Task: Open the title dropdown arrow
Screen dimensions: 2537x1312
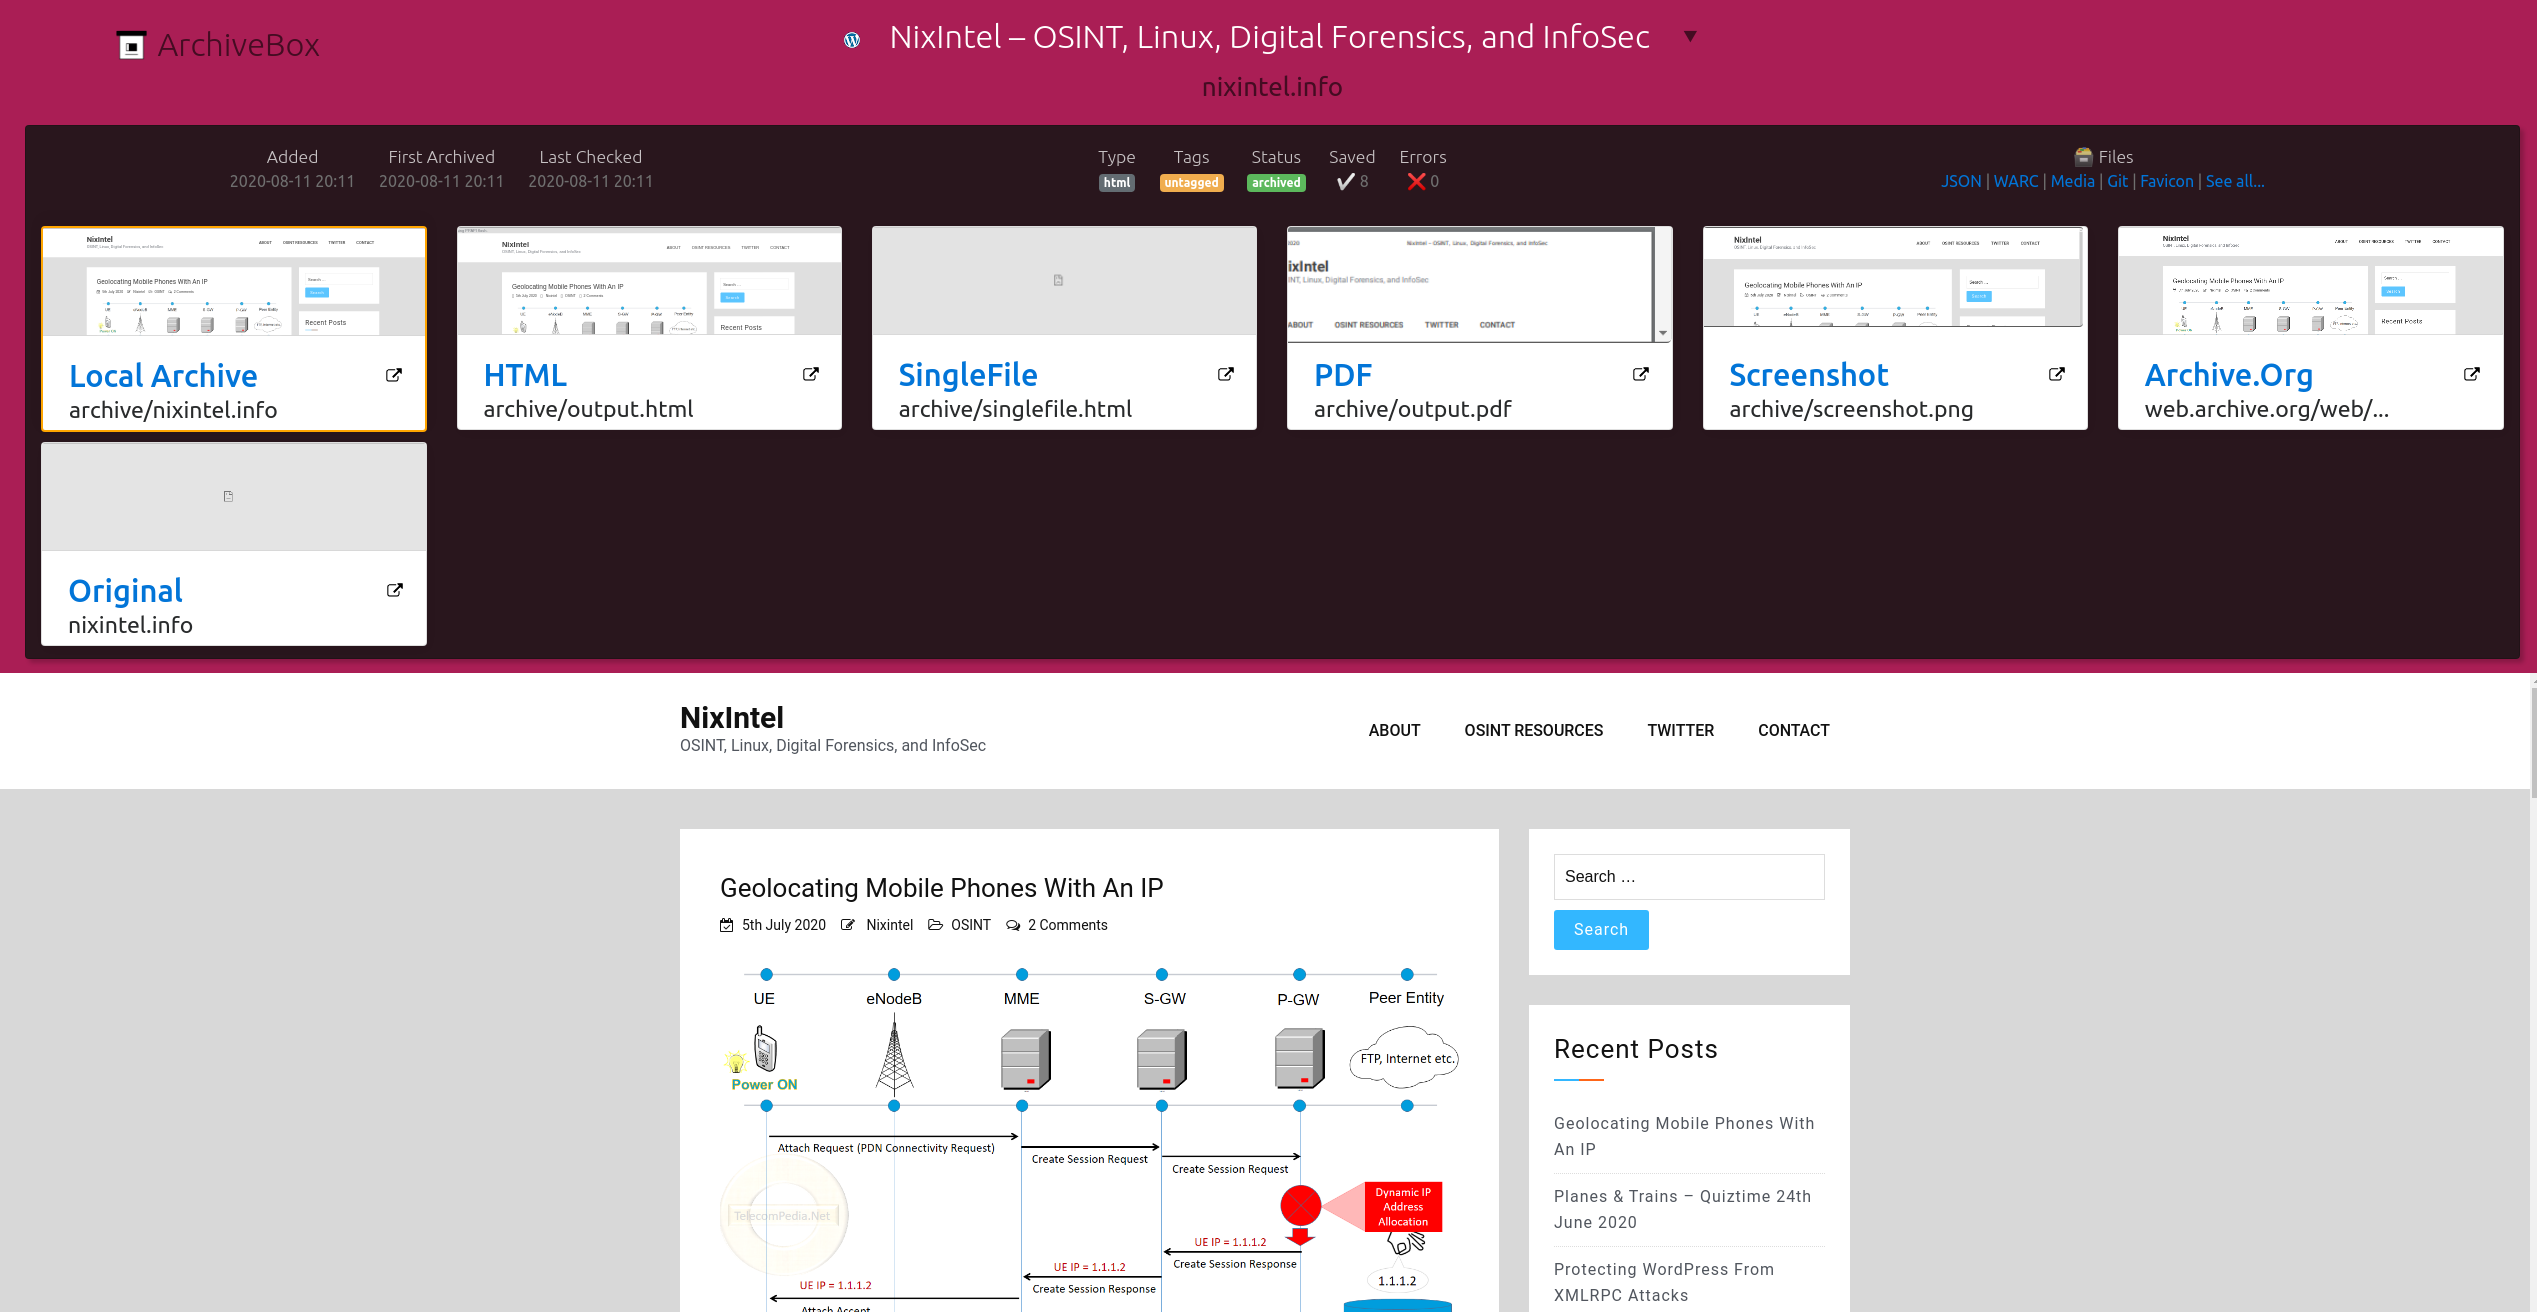Action: (x=1691, y=35)
